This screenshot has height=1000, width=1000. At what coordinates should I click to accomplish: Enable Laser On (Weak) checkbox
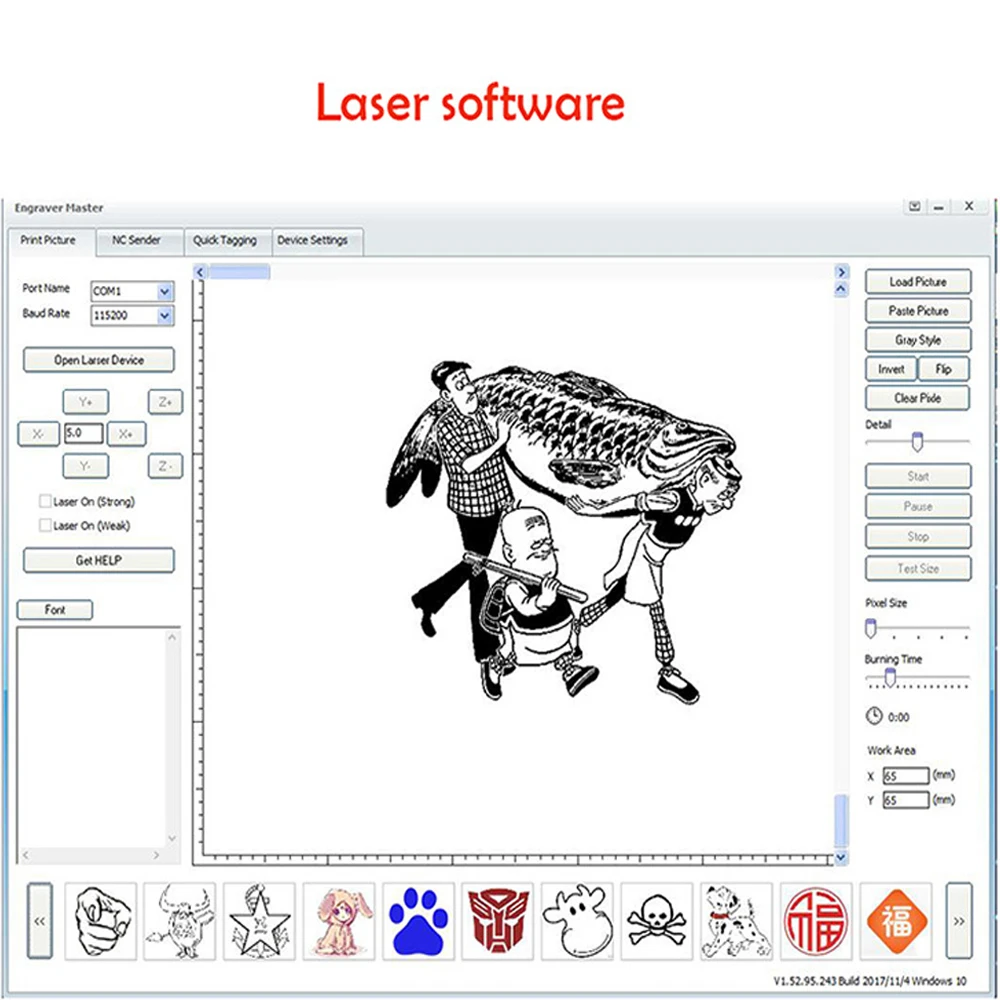pos(45,525)
